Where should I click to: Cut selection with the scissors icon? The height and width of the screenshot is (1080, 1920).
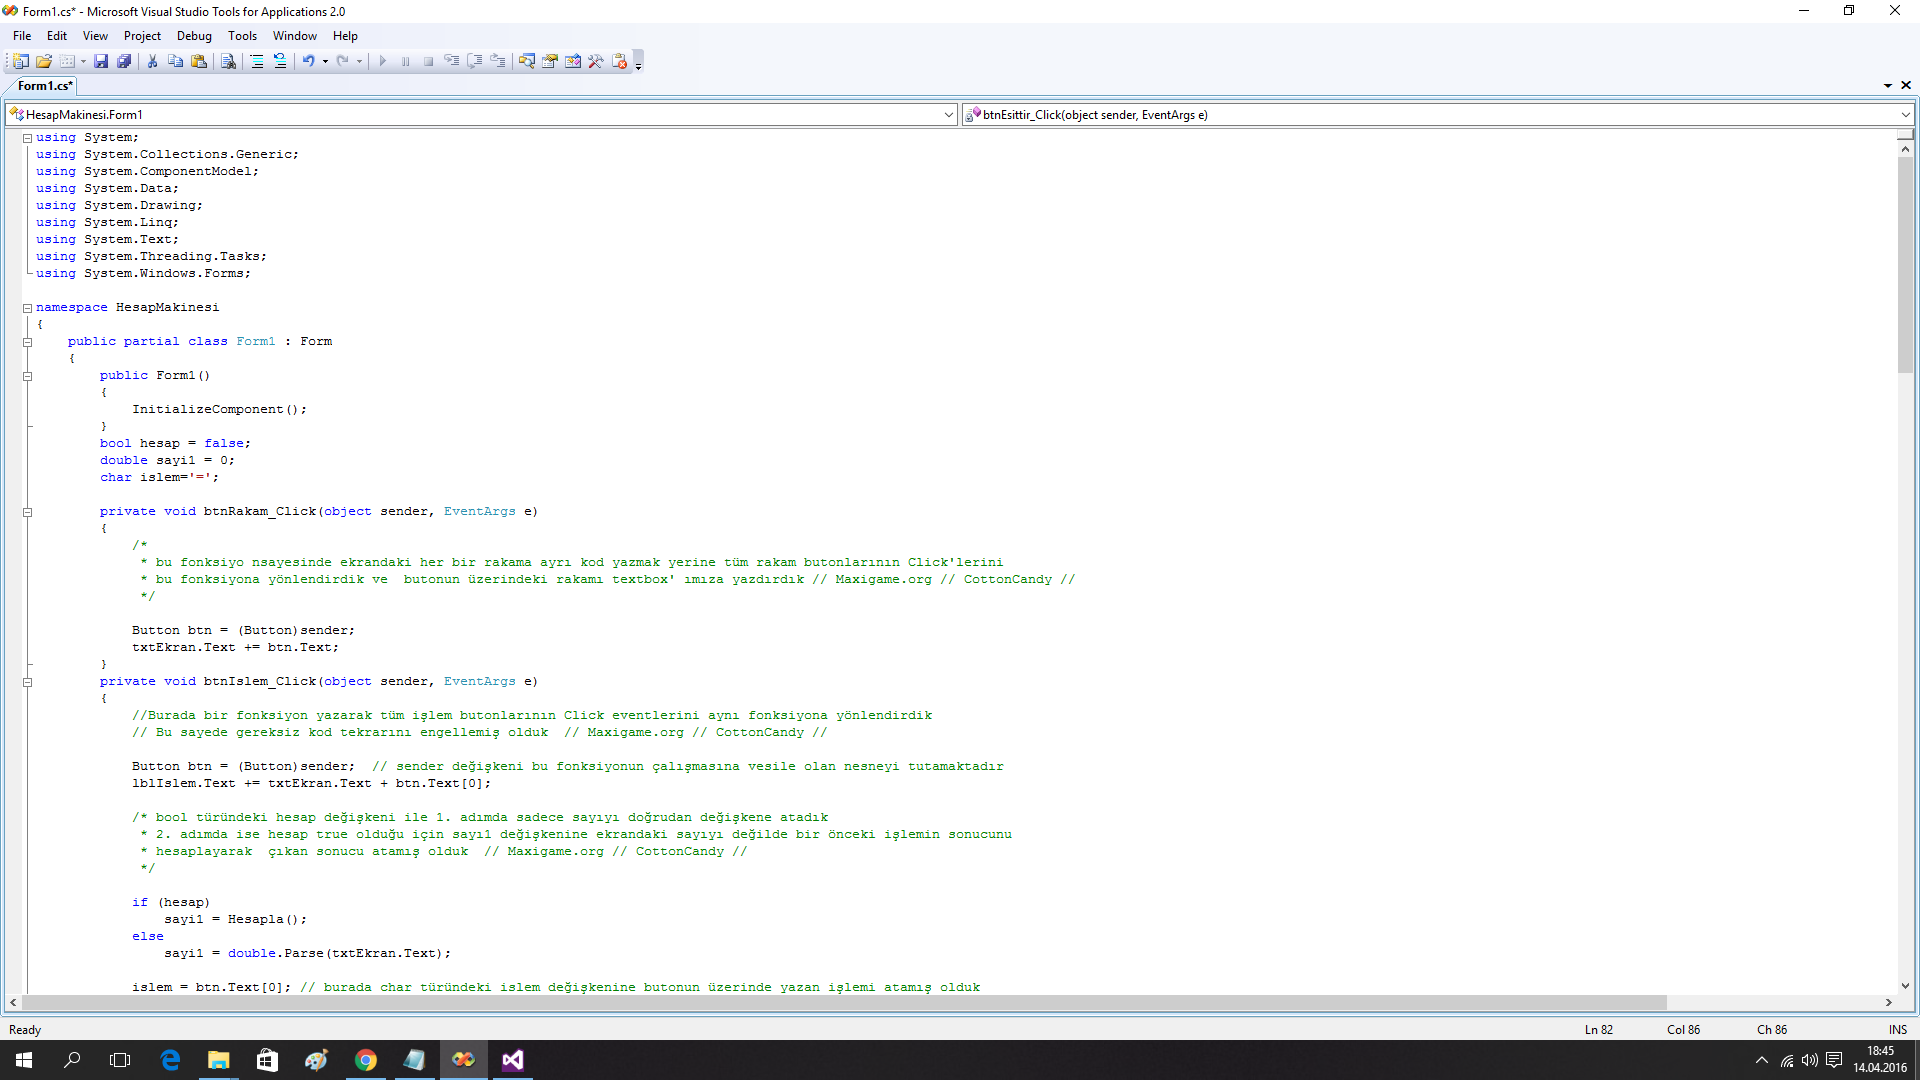(152, 61)
